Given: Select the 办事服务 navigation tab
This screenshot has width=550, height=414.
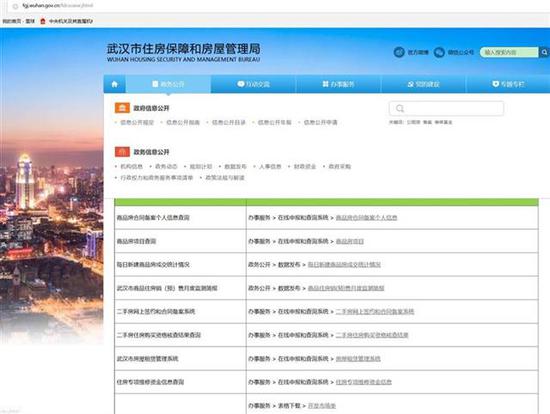Looking at the screenshot, I should click(x=338, y=84).
